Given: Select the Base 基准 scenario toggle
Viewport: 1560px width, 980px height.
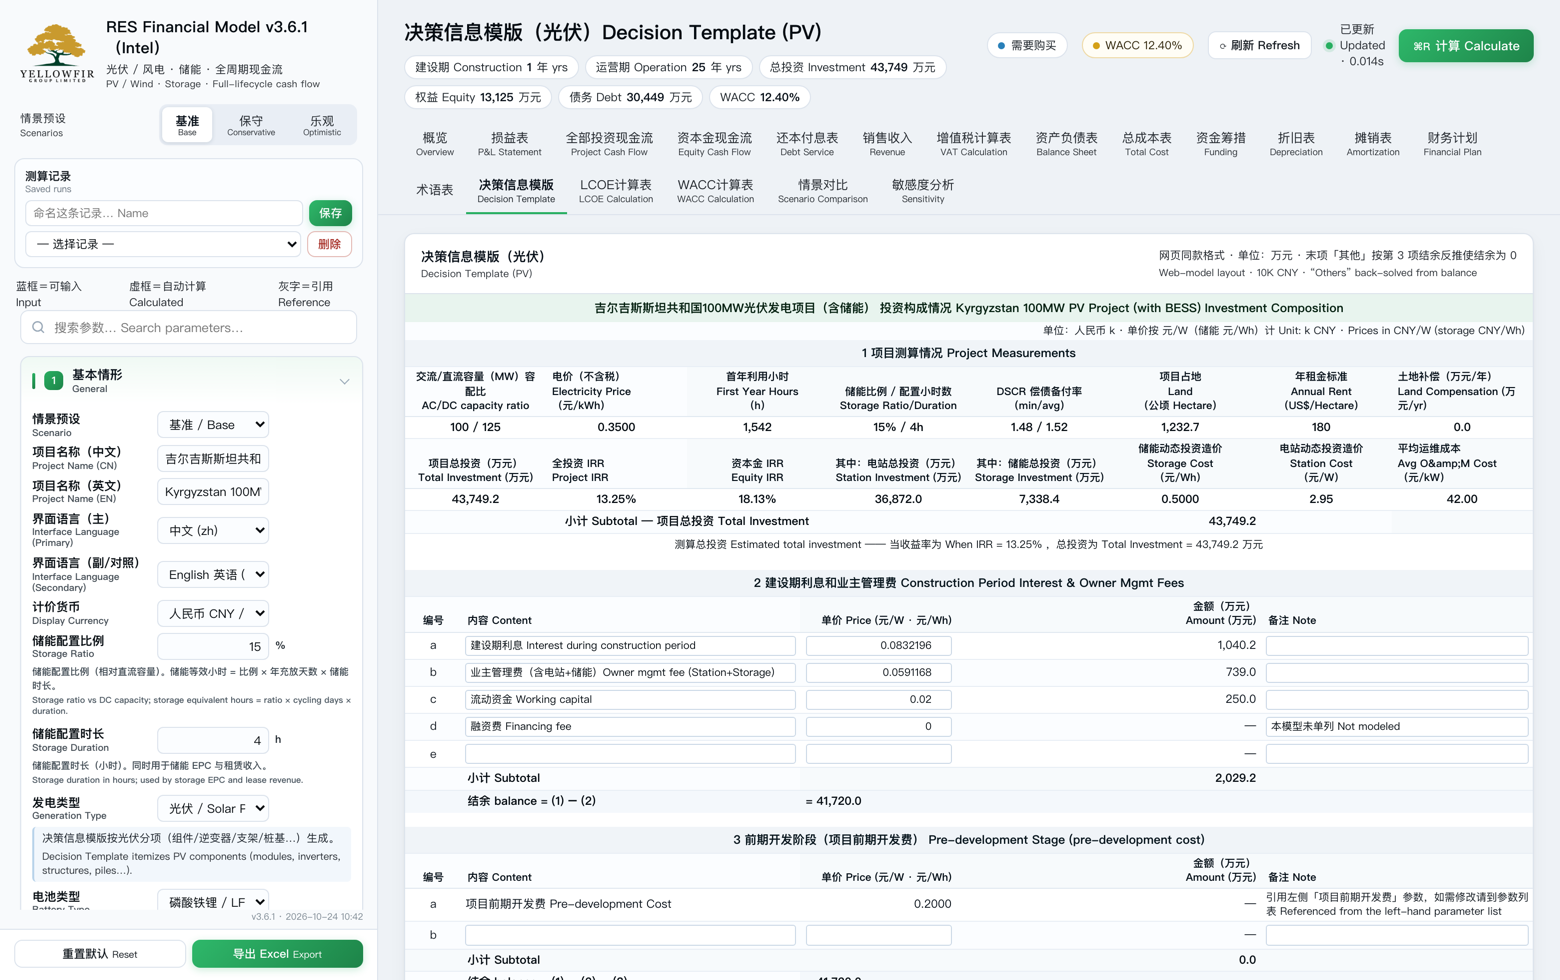Looking at the screenshot, I should tap(187, 125).
